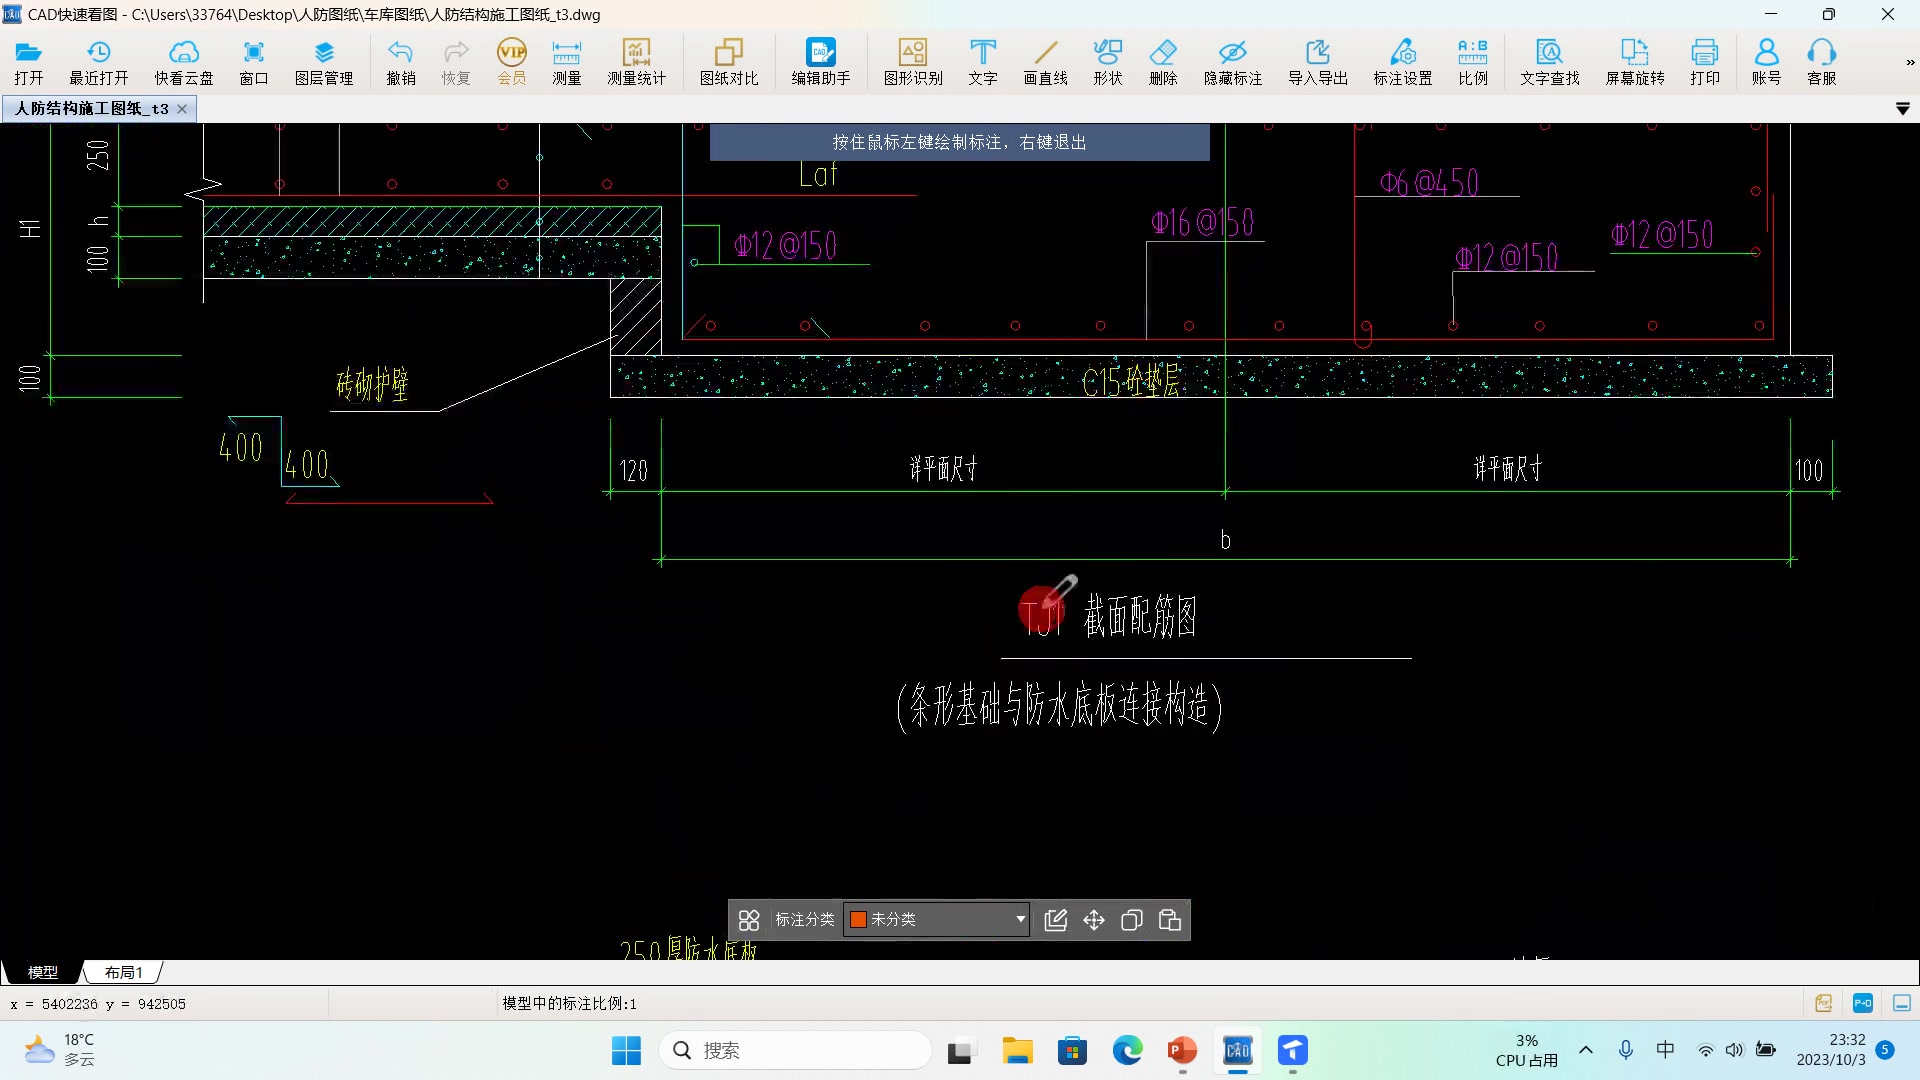Toggle 隐藏标注 hide annotations

click(1232, 62)
